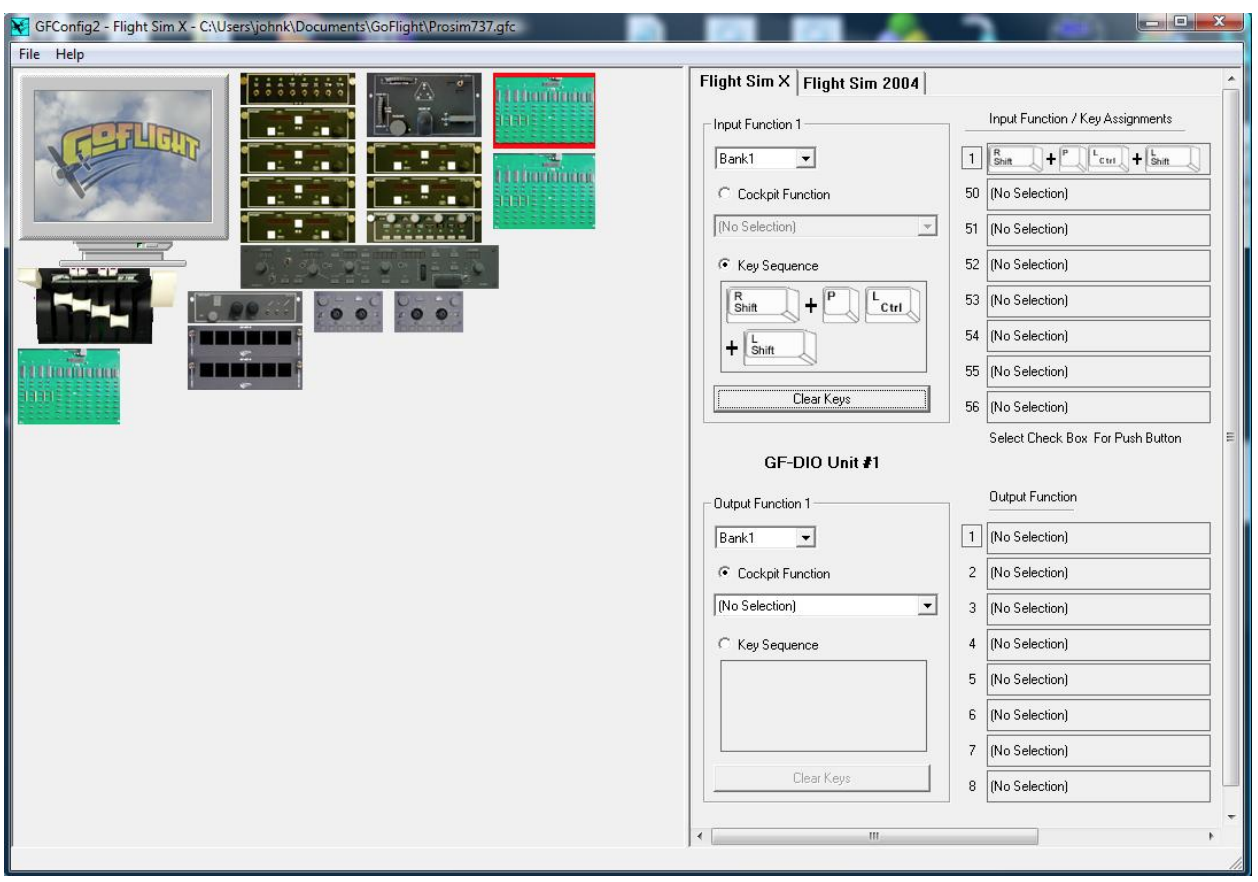Switch to the Flight Sim 2004 tab
Screen dimensions: 1258x882
pos(861,83)
